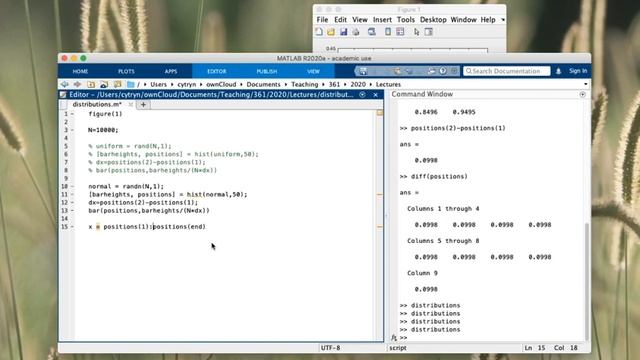Click Lectures in folder path

pyautogui.click(x=388, y=84)
